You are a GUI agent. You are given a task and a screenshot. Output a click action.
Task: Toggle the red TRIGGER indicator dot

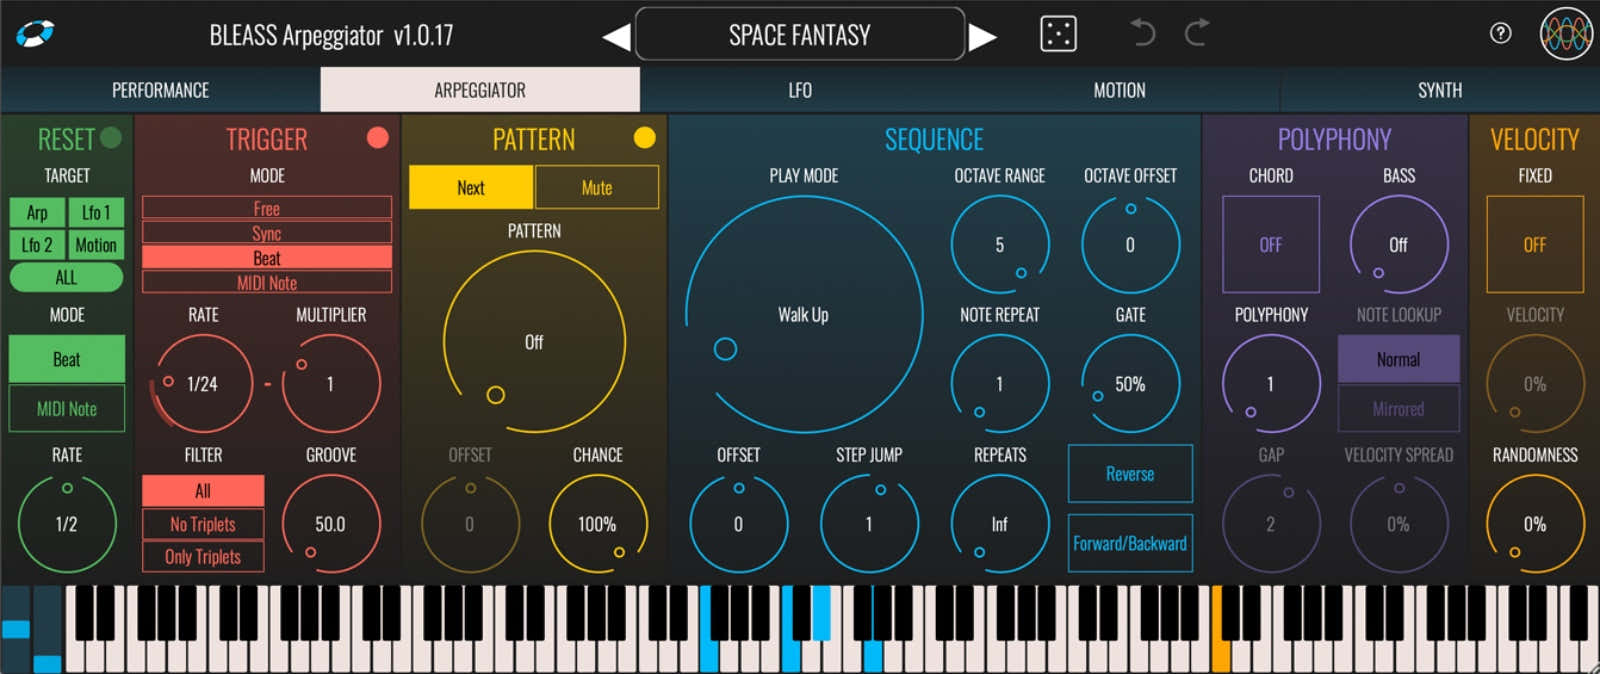[378, 137]
